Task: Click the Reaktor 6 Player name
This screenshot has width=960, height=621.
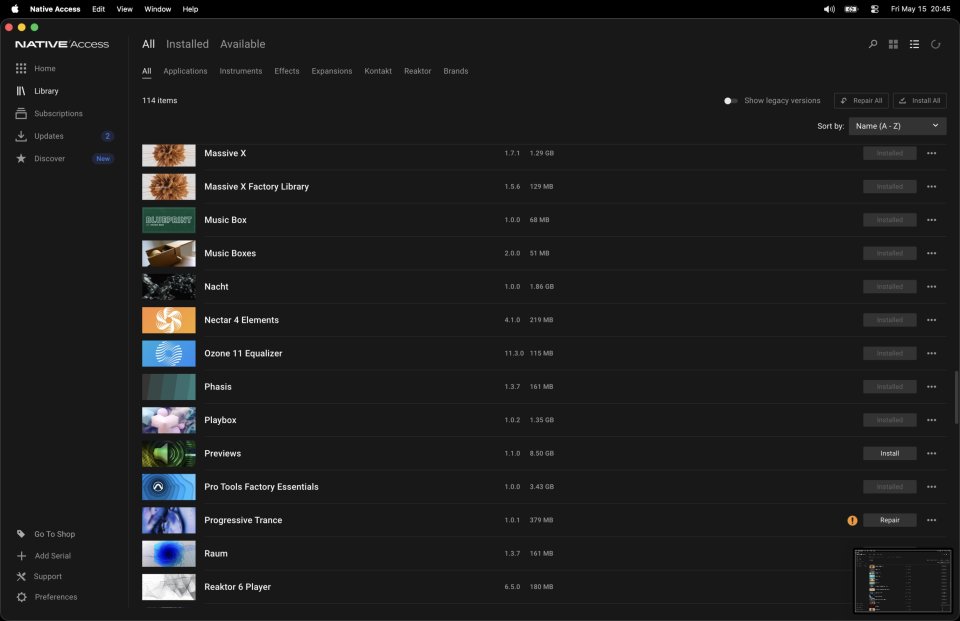Action: pos(238,587)
